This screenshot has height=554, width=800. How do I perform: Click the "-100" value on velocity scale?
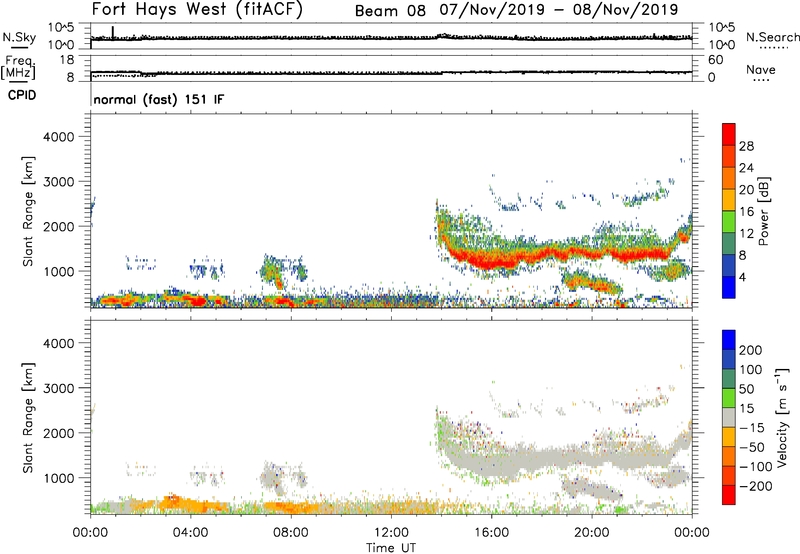click(x=756, y=467)
